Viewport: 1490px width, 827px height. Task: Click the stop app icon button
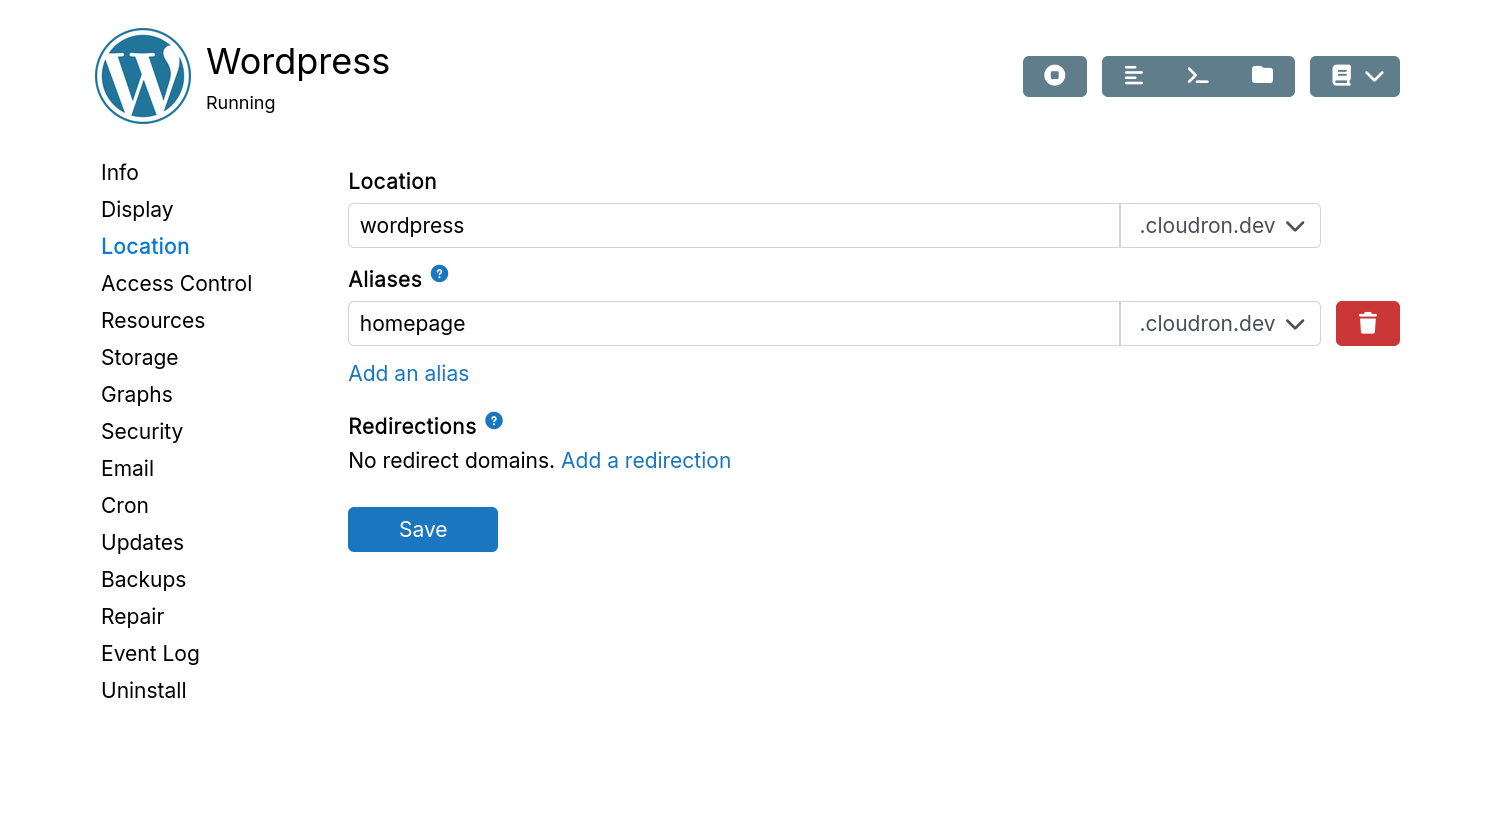pos(1054,76)
